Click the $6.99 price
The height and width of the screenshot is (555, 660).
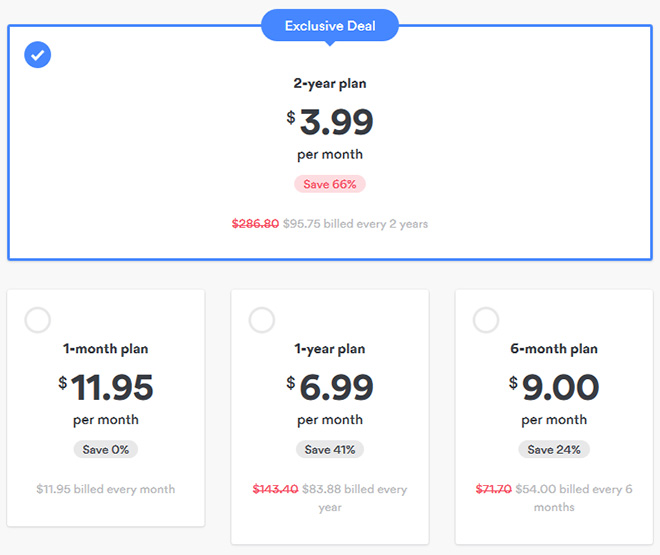tap(330, 387)
